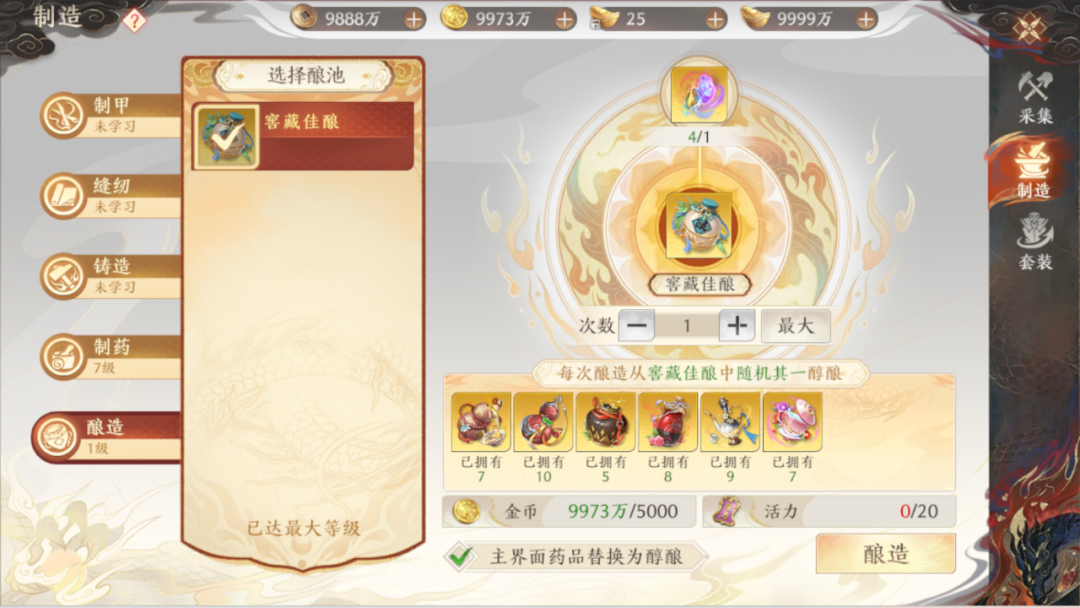Image resolution: width=1080 pixels, height=608 pixels.
Task: Select the pink teacup brew owned 7
Action: tap(792, 422)
